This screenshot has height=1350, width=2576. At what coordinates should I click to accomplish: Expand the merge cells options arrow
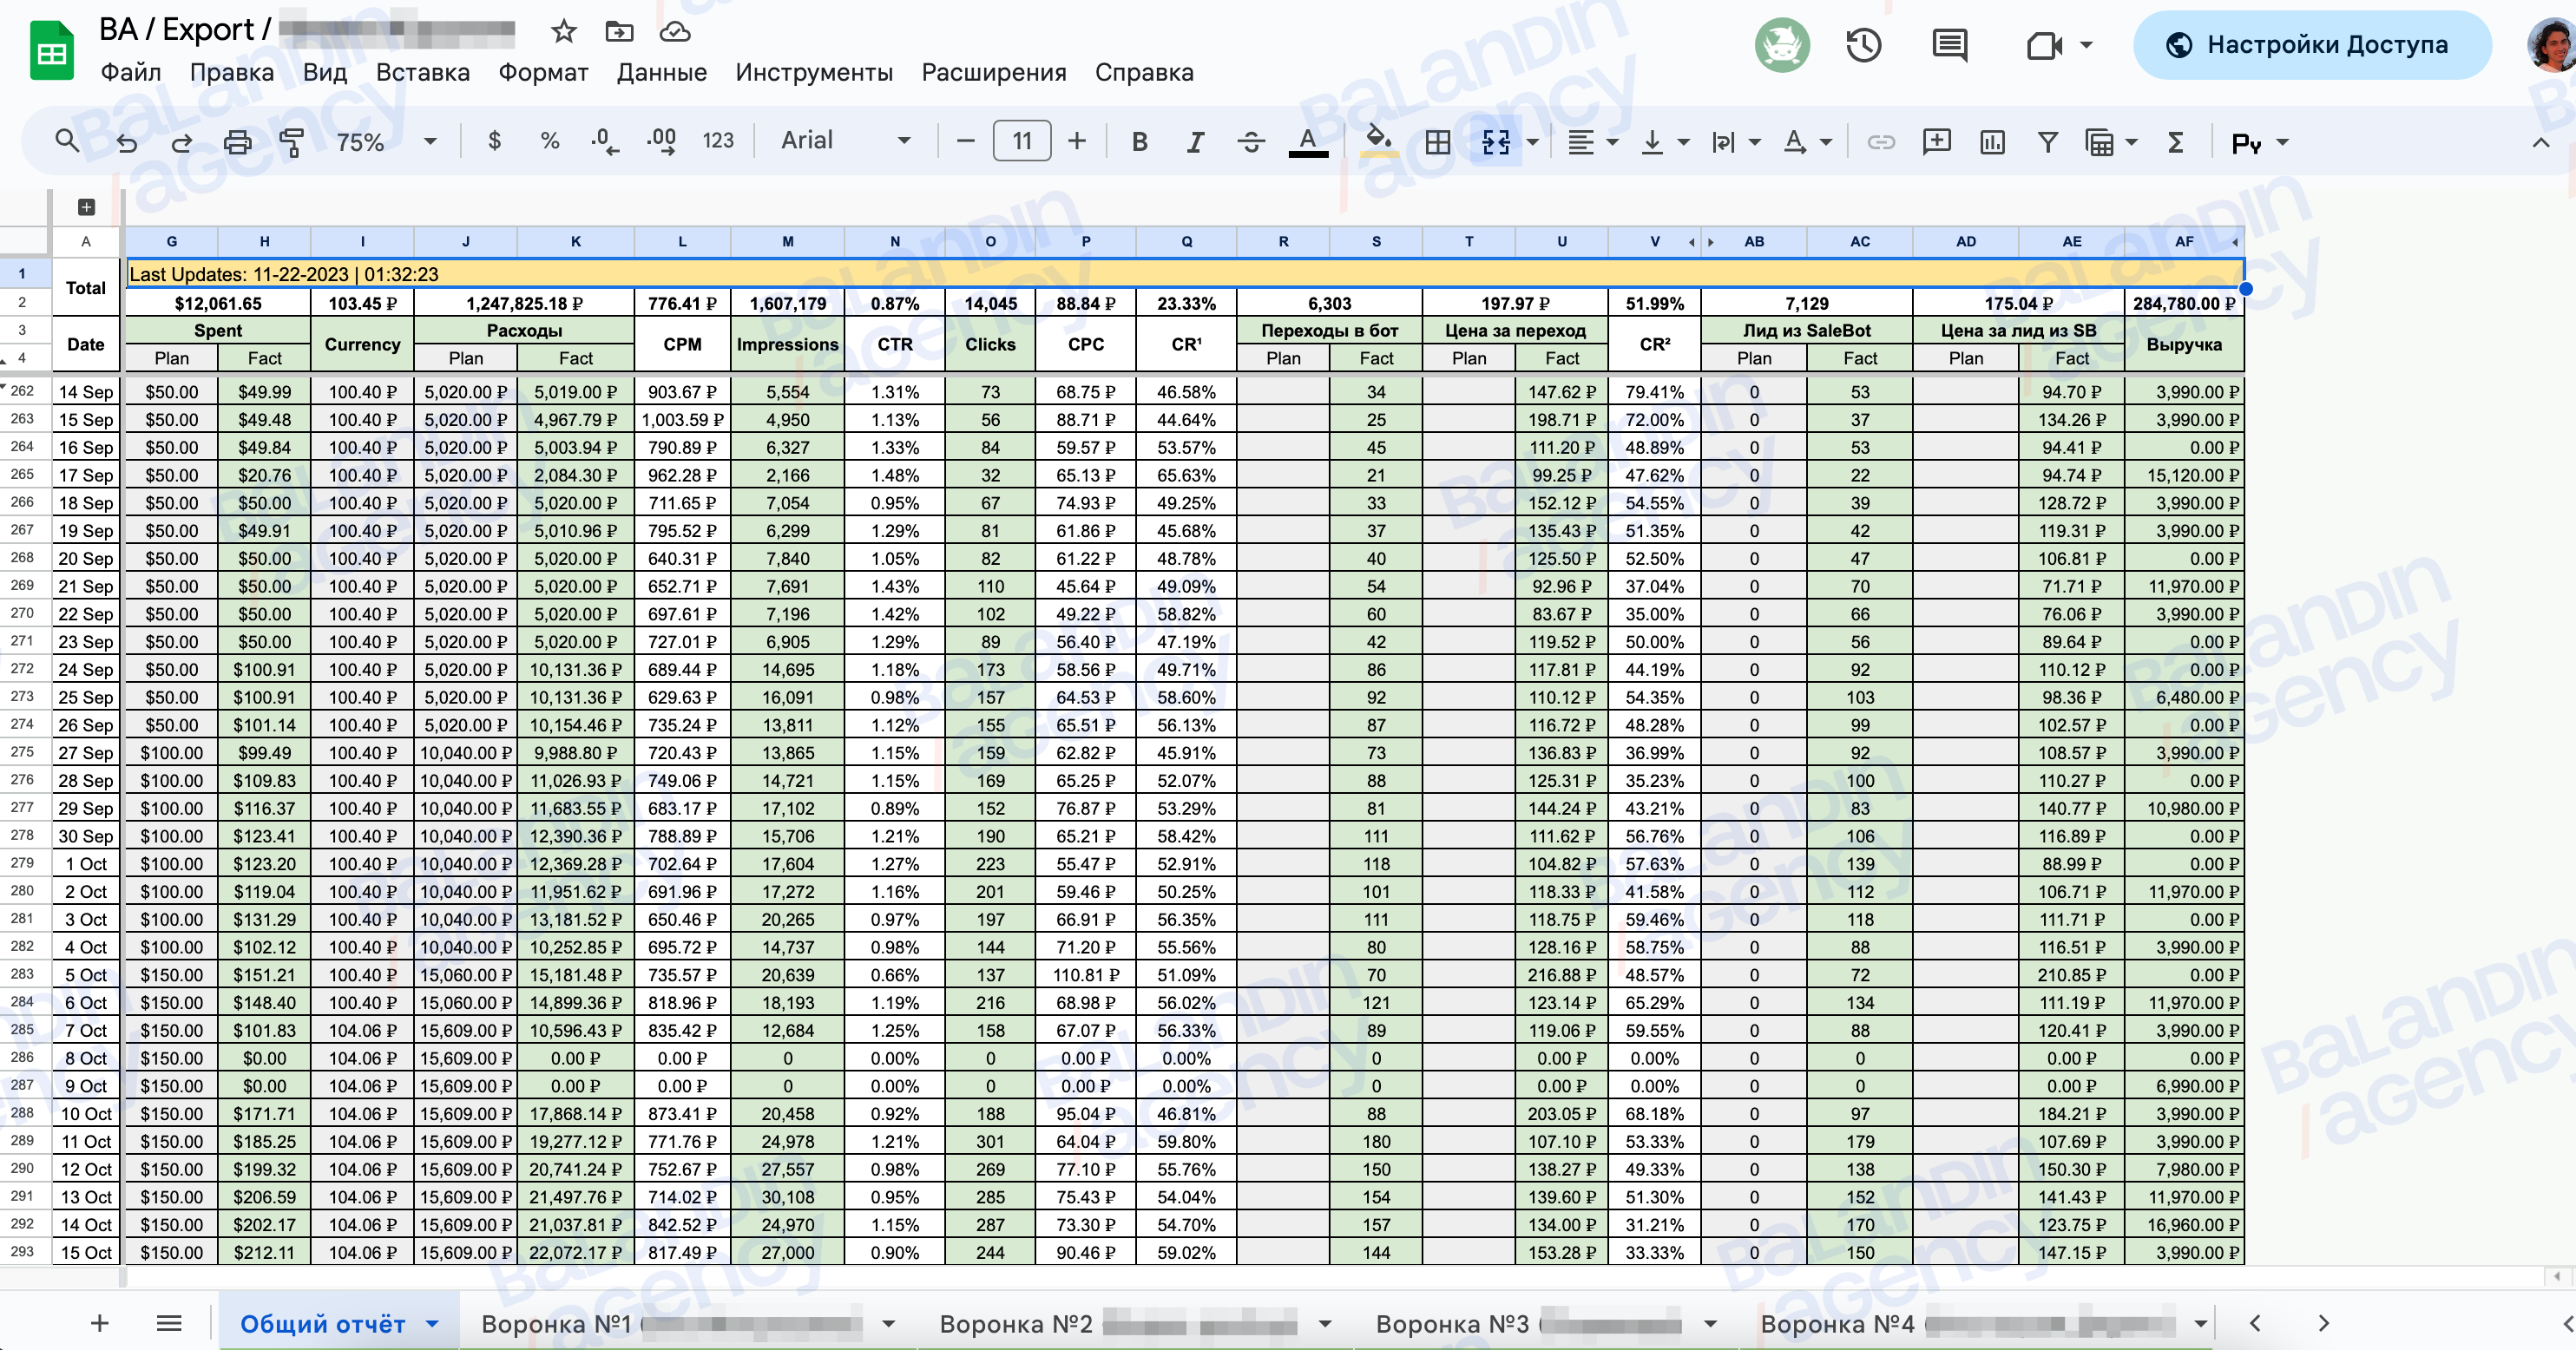[x=1532, y=142]
